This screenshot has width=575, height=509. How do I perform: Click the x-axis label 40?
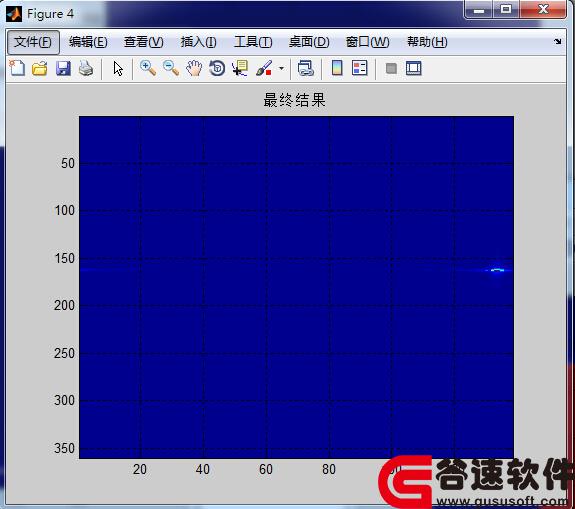202,469
